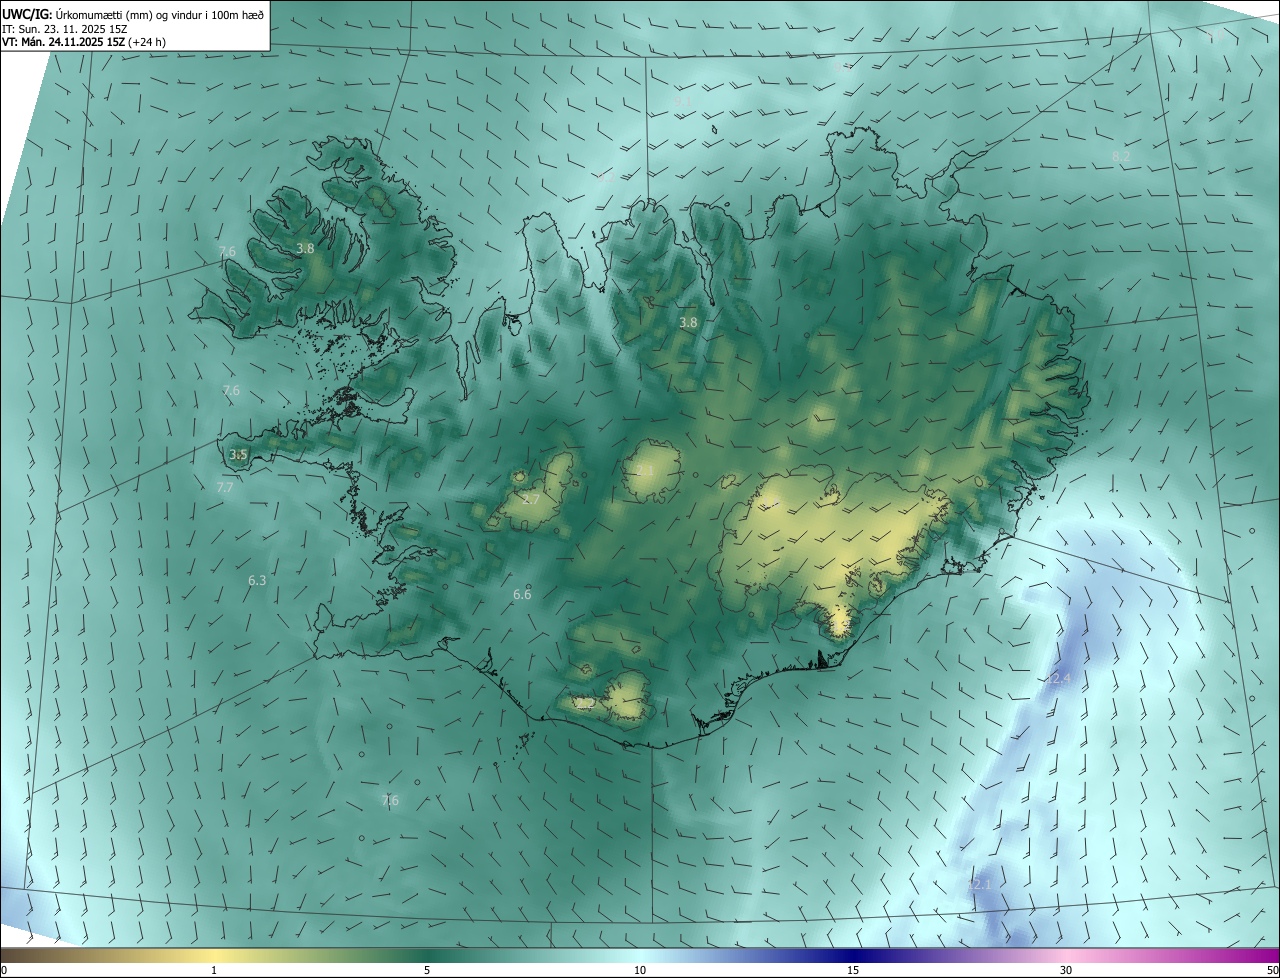Screen dimensions: 1280x978
Task: Click the 30 tick label on the color scale
Action: point(1066,970)
